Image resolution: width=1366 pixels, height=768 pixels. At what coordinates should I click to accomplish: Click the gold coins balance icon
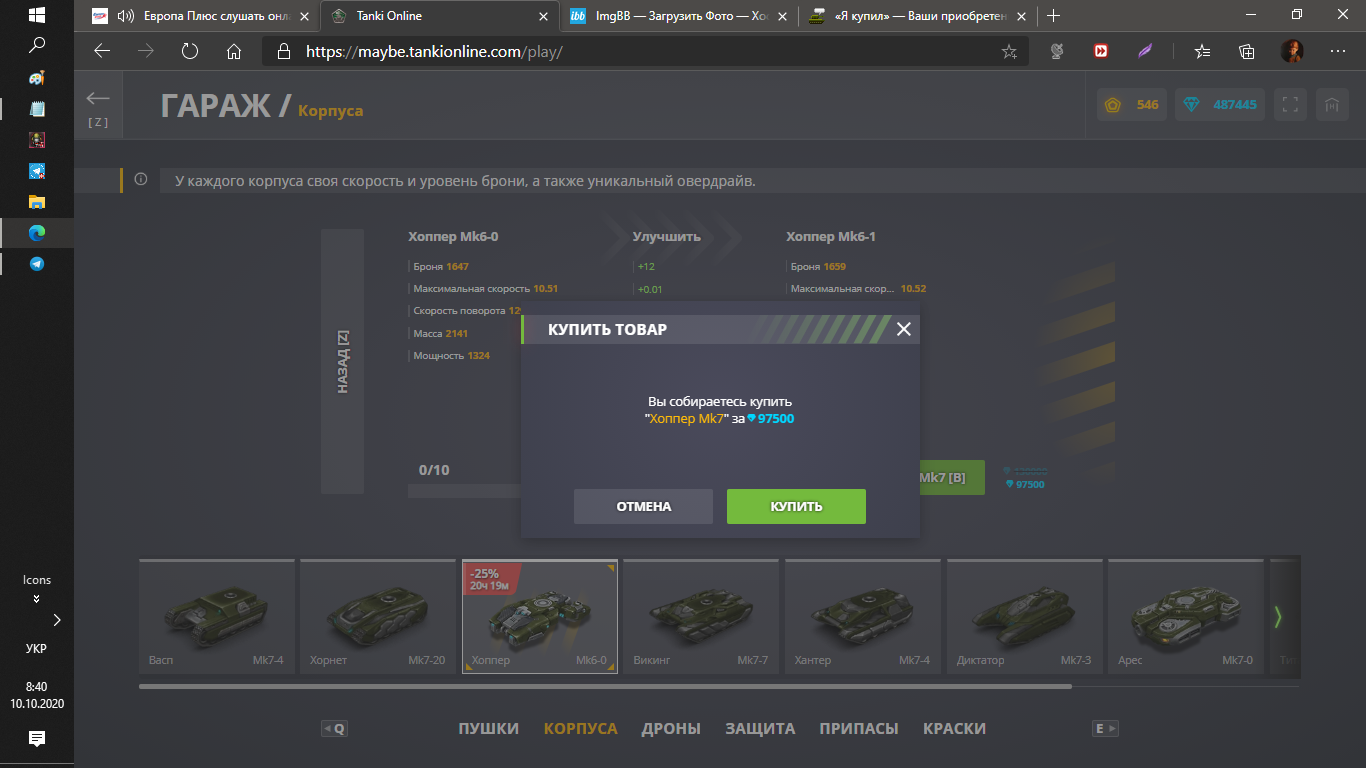(1112, 104)
